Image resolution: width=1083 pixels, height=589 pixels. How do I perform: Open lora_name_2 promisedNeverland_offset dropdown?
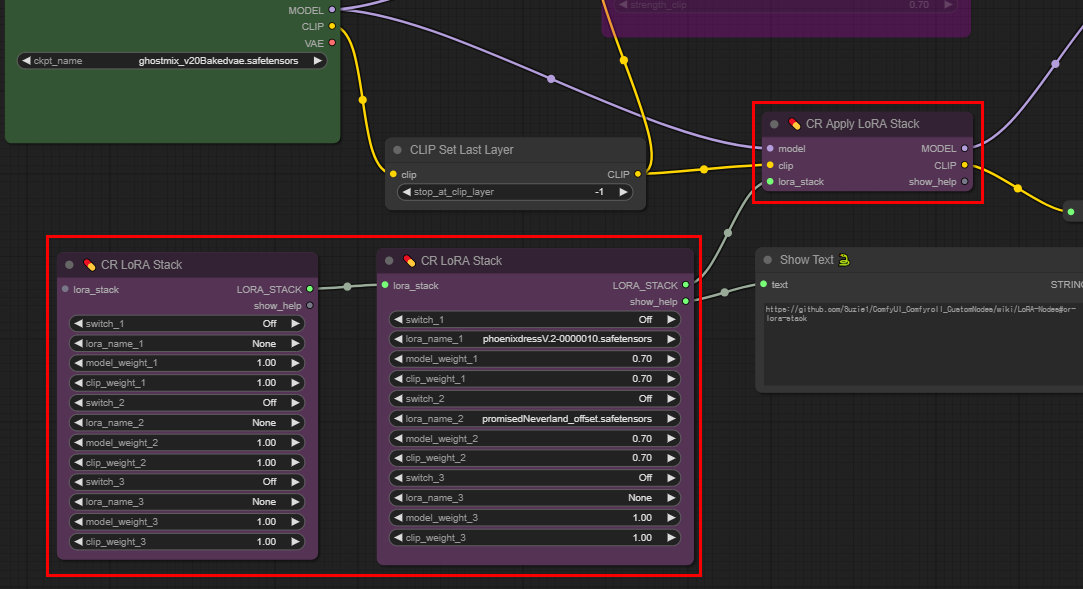pos(535,418)
